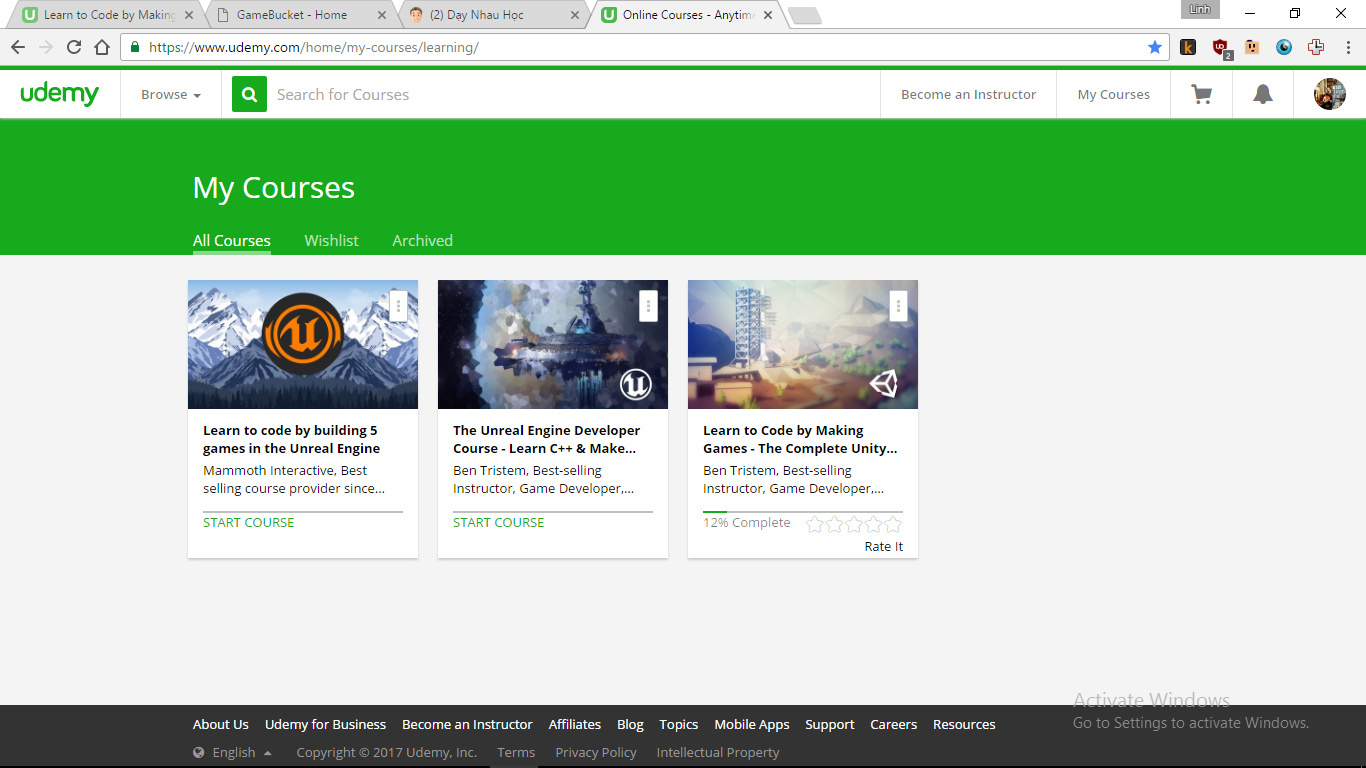1366x768 pixels.
Task: Click the browser forward arrow
Action: 46,47
